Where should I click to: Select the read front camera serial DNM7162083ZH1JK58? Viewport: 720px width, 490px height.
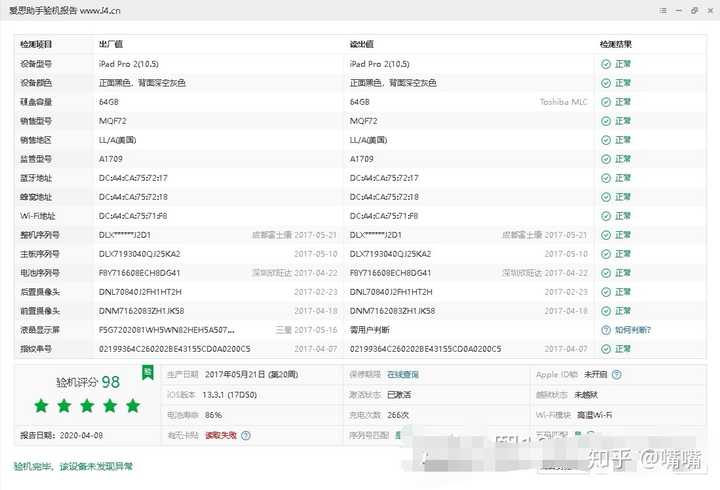click(392, 311)
